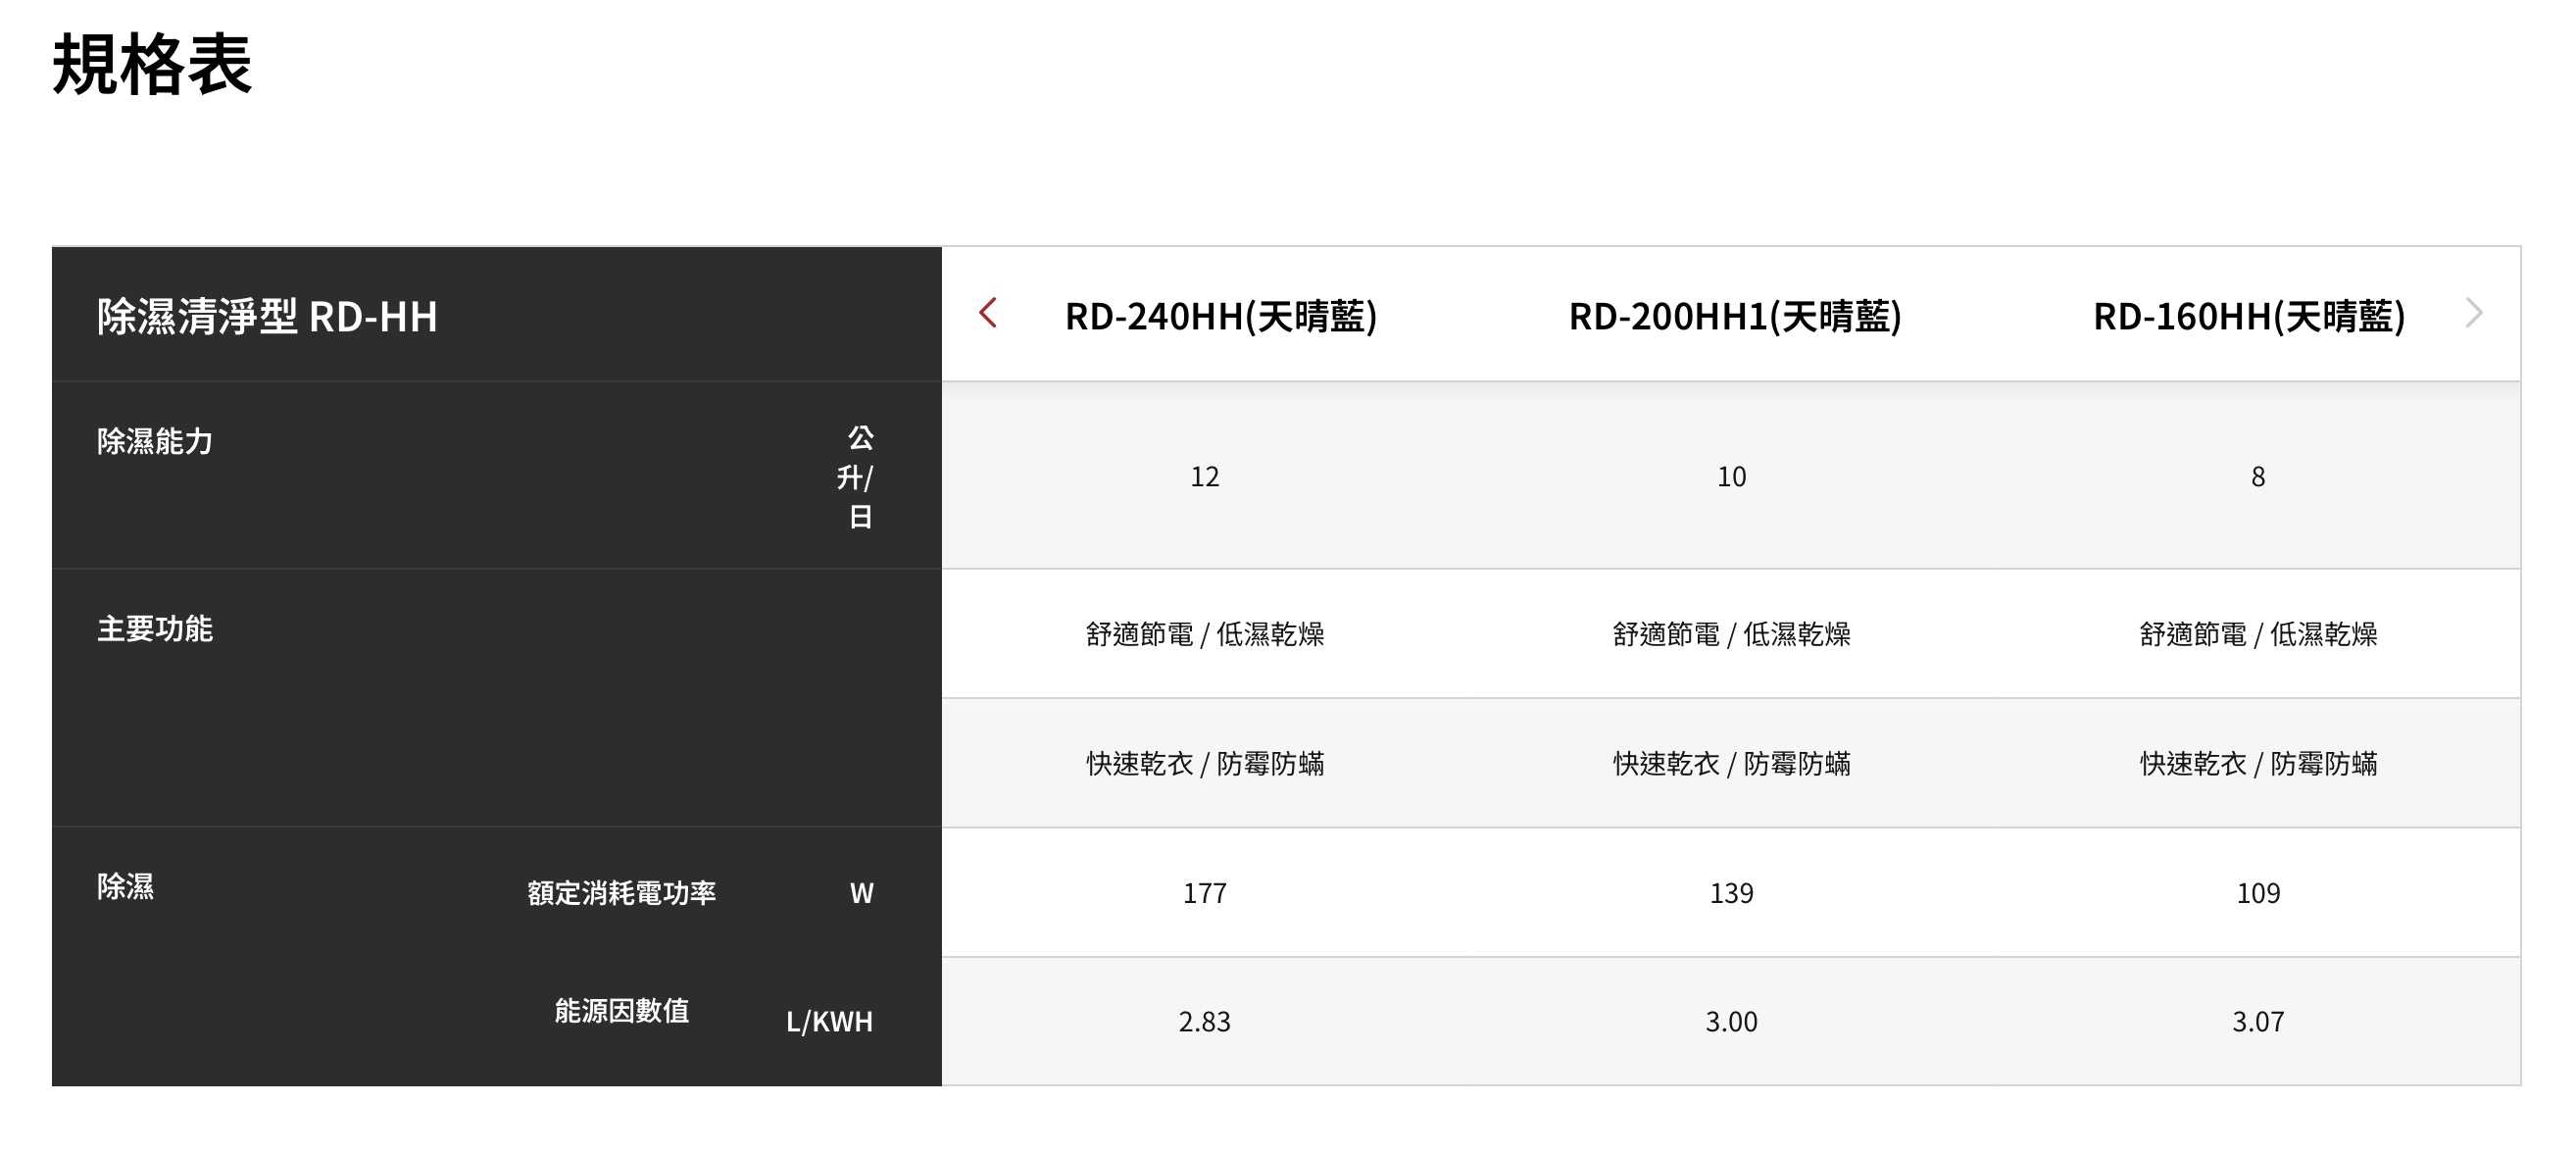Click the 規格表 page heading

(152, 62)
